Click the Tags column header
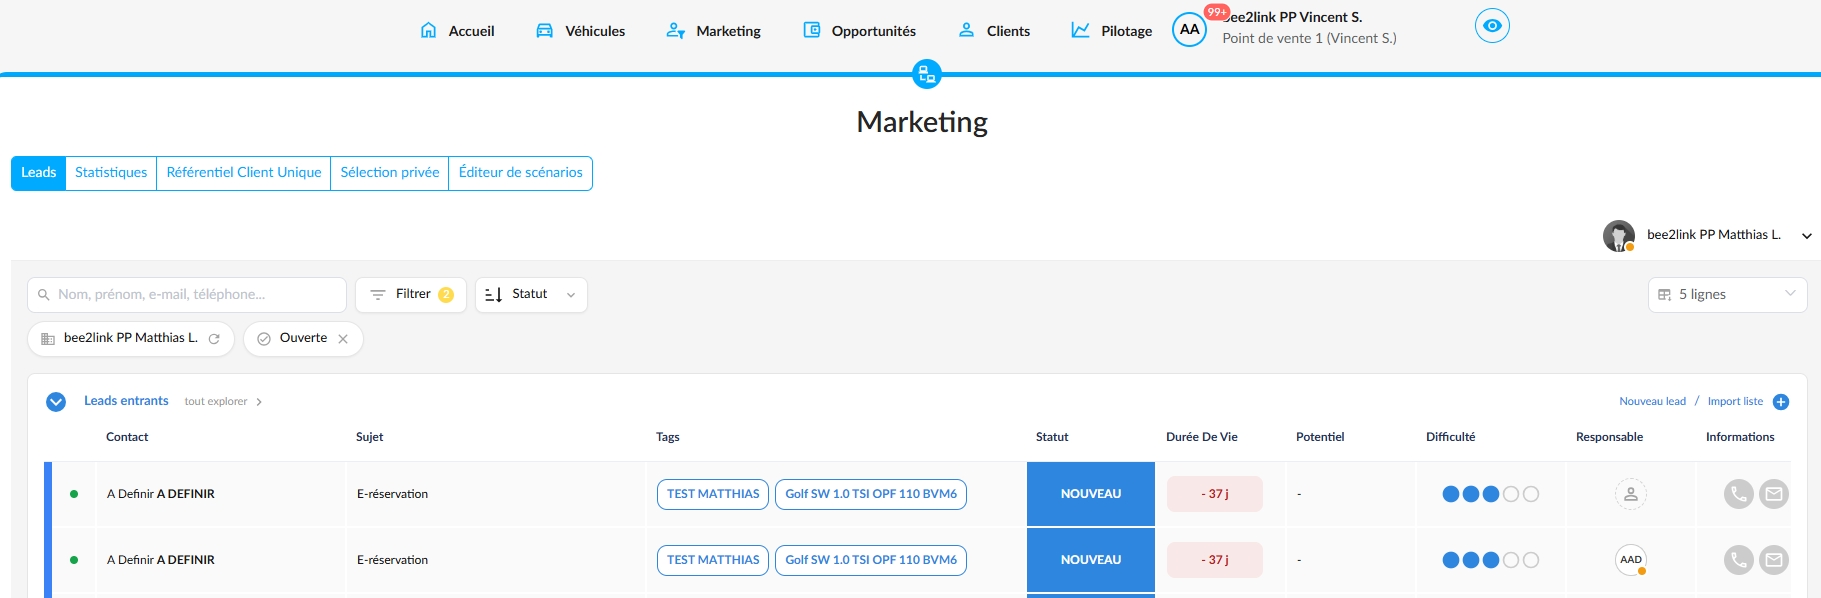Screen dimensions: 1821x598 (667, 437)
